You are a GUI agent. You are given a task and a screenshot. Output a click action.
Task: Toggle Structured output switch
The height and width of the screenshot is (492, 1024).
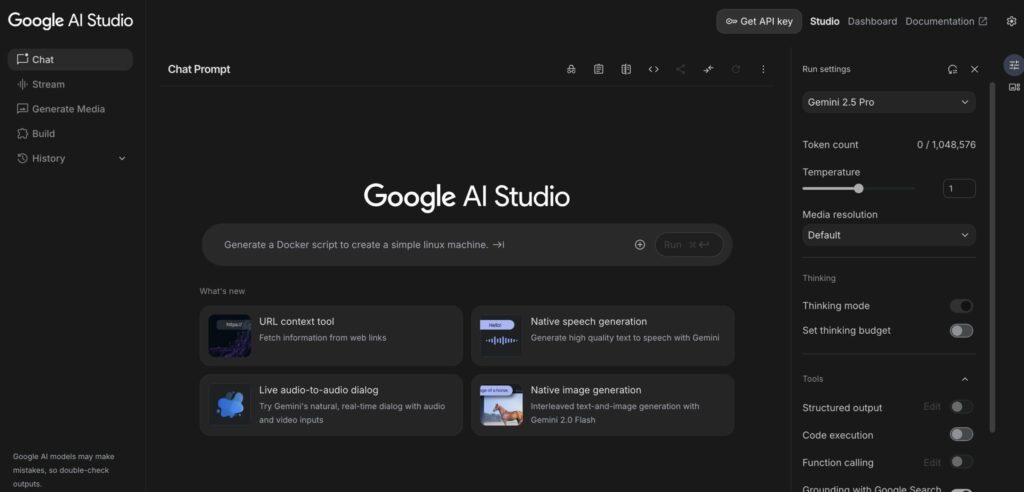point(961,407)
